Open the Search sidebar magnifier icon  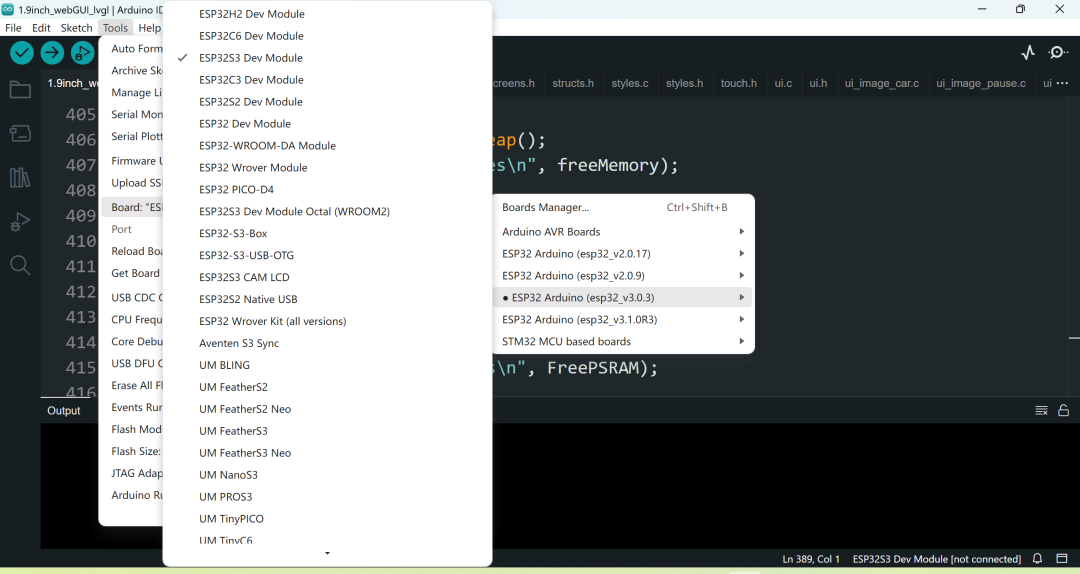pyautogui.click(x=20, y=265)
